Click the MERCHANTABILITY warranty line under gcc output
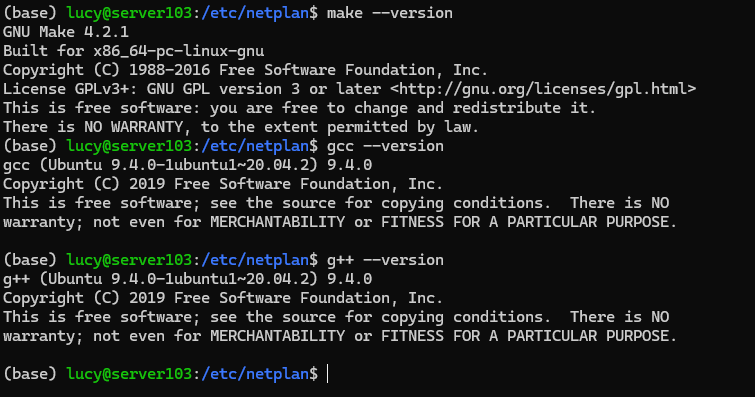The width and height of the screenshot is (755, 397). [x=340, y=222]
